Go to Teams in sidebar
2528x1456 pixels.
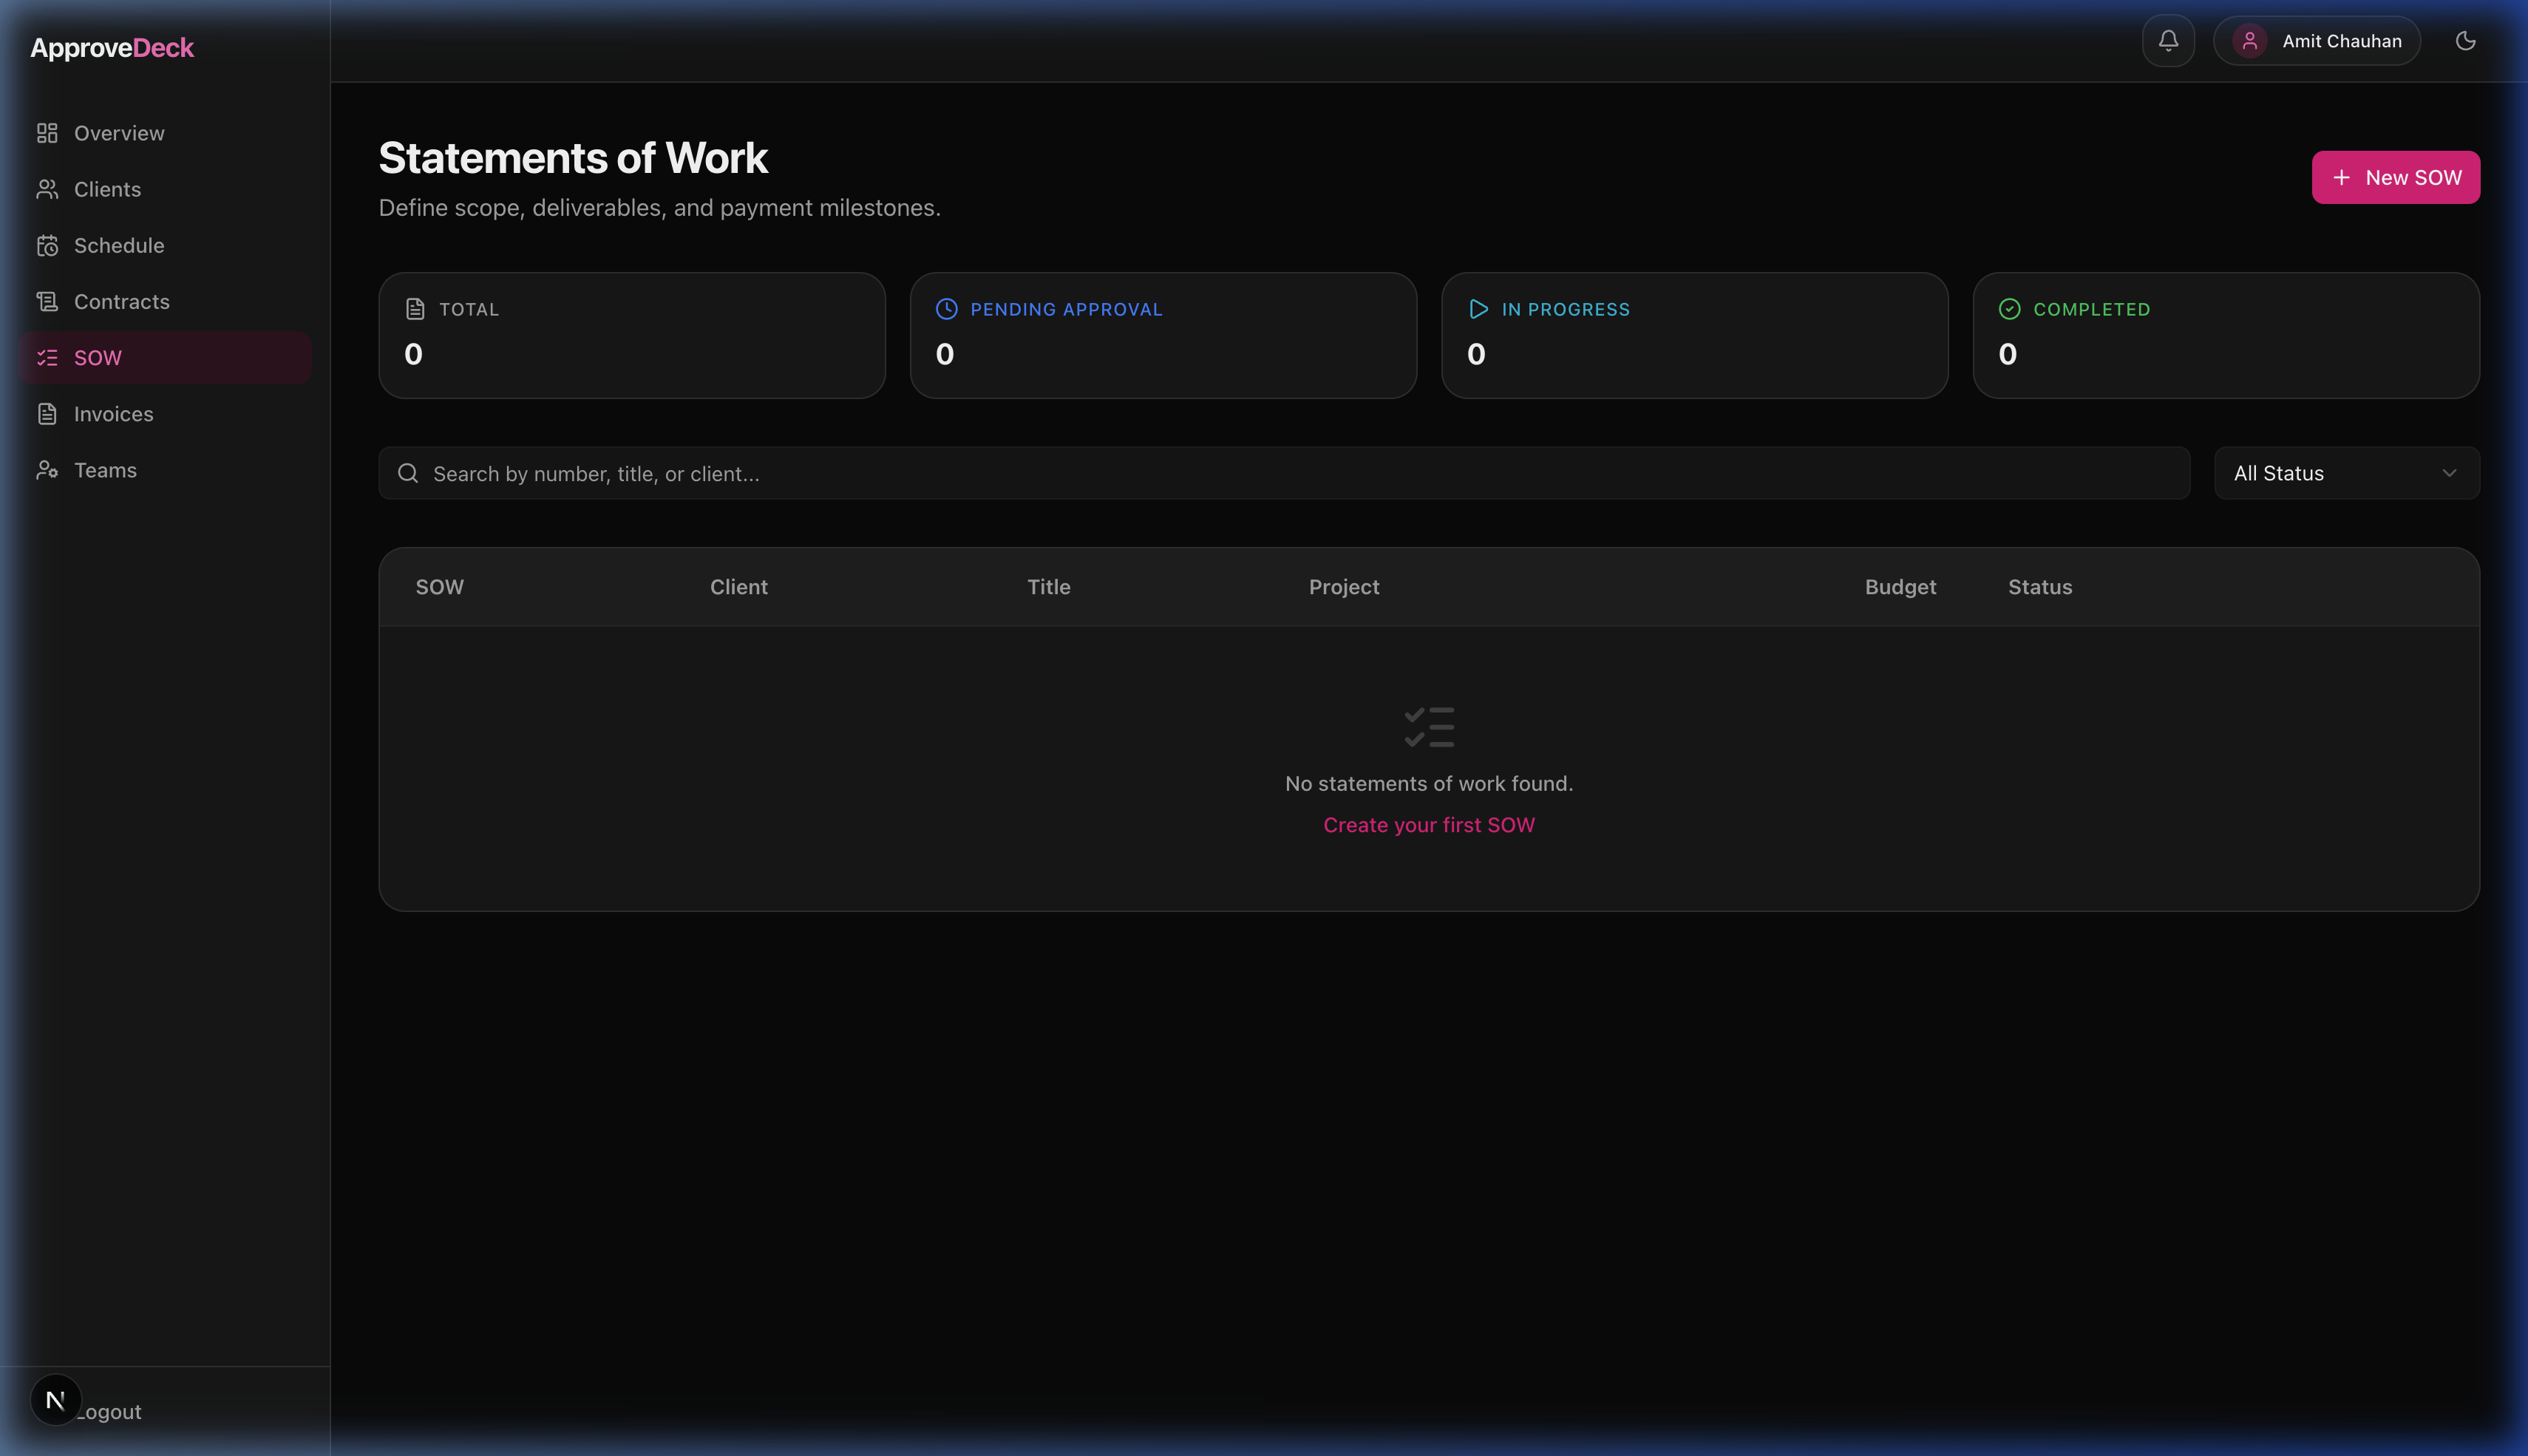coord(104,470)
